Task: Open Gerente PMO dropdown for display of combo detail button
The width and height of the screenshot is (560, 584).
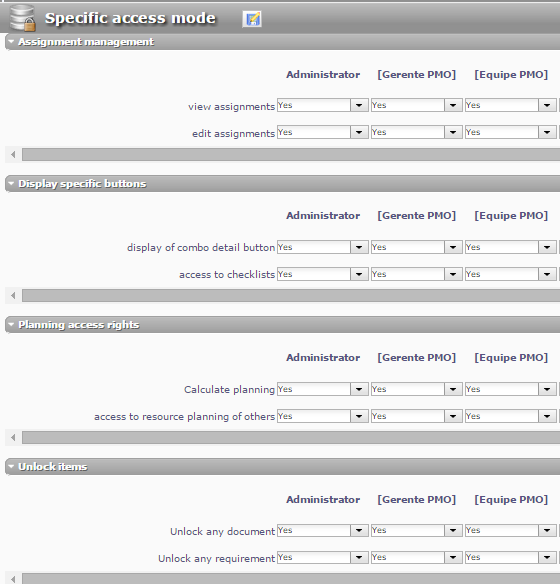Action: [x=453, y=247]
